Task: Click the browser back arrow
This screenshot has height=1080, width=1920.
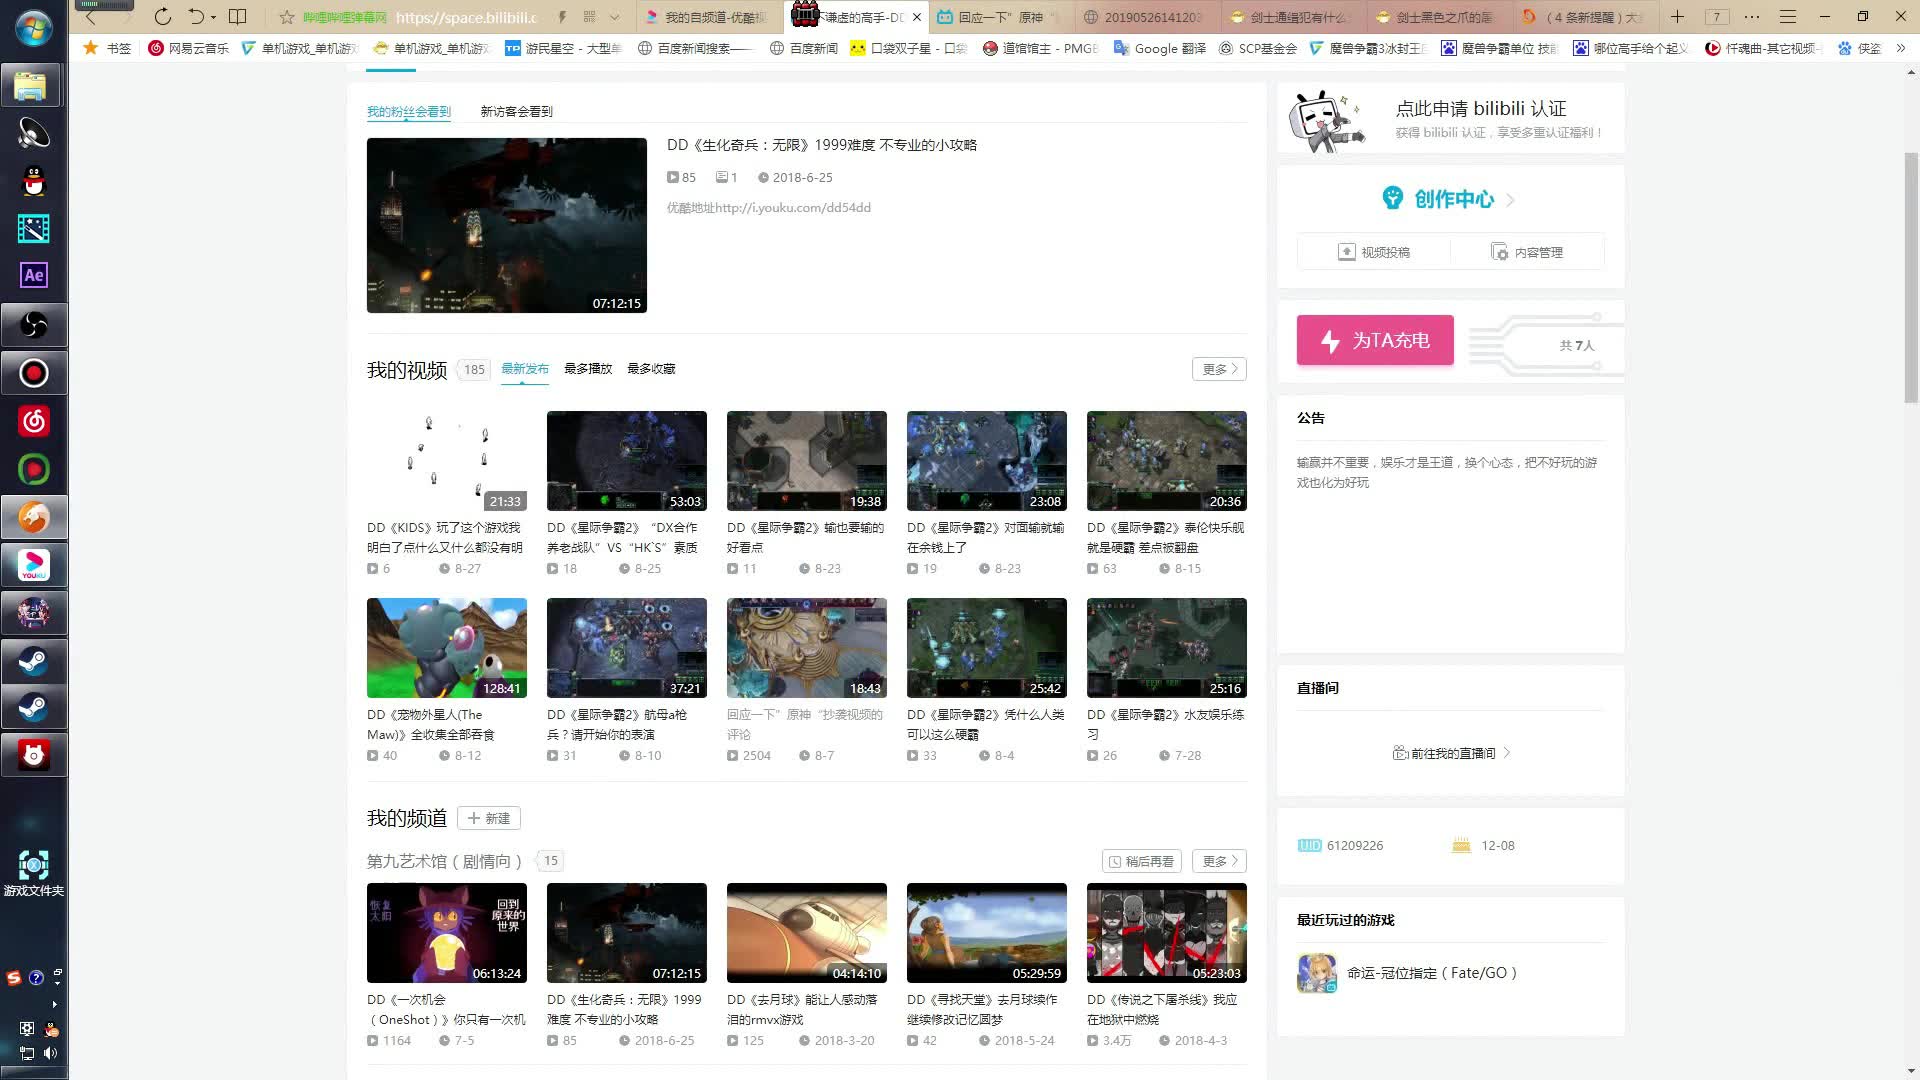Action: tap(91, 17)
